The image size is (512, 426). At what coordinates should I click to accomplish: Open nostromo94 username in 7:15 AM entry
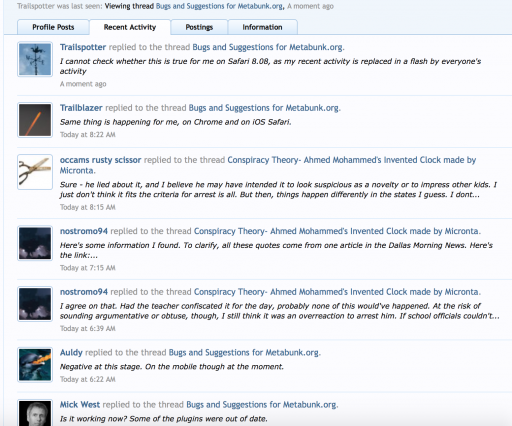point(84,231)
